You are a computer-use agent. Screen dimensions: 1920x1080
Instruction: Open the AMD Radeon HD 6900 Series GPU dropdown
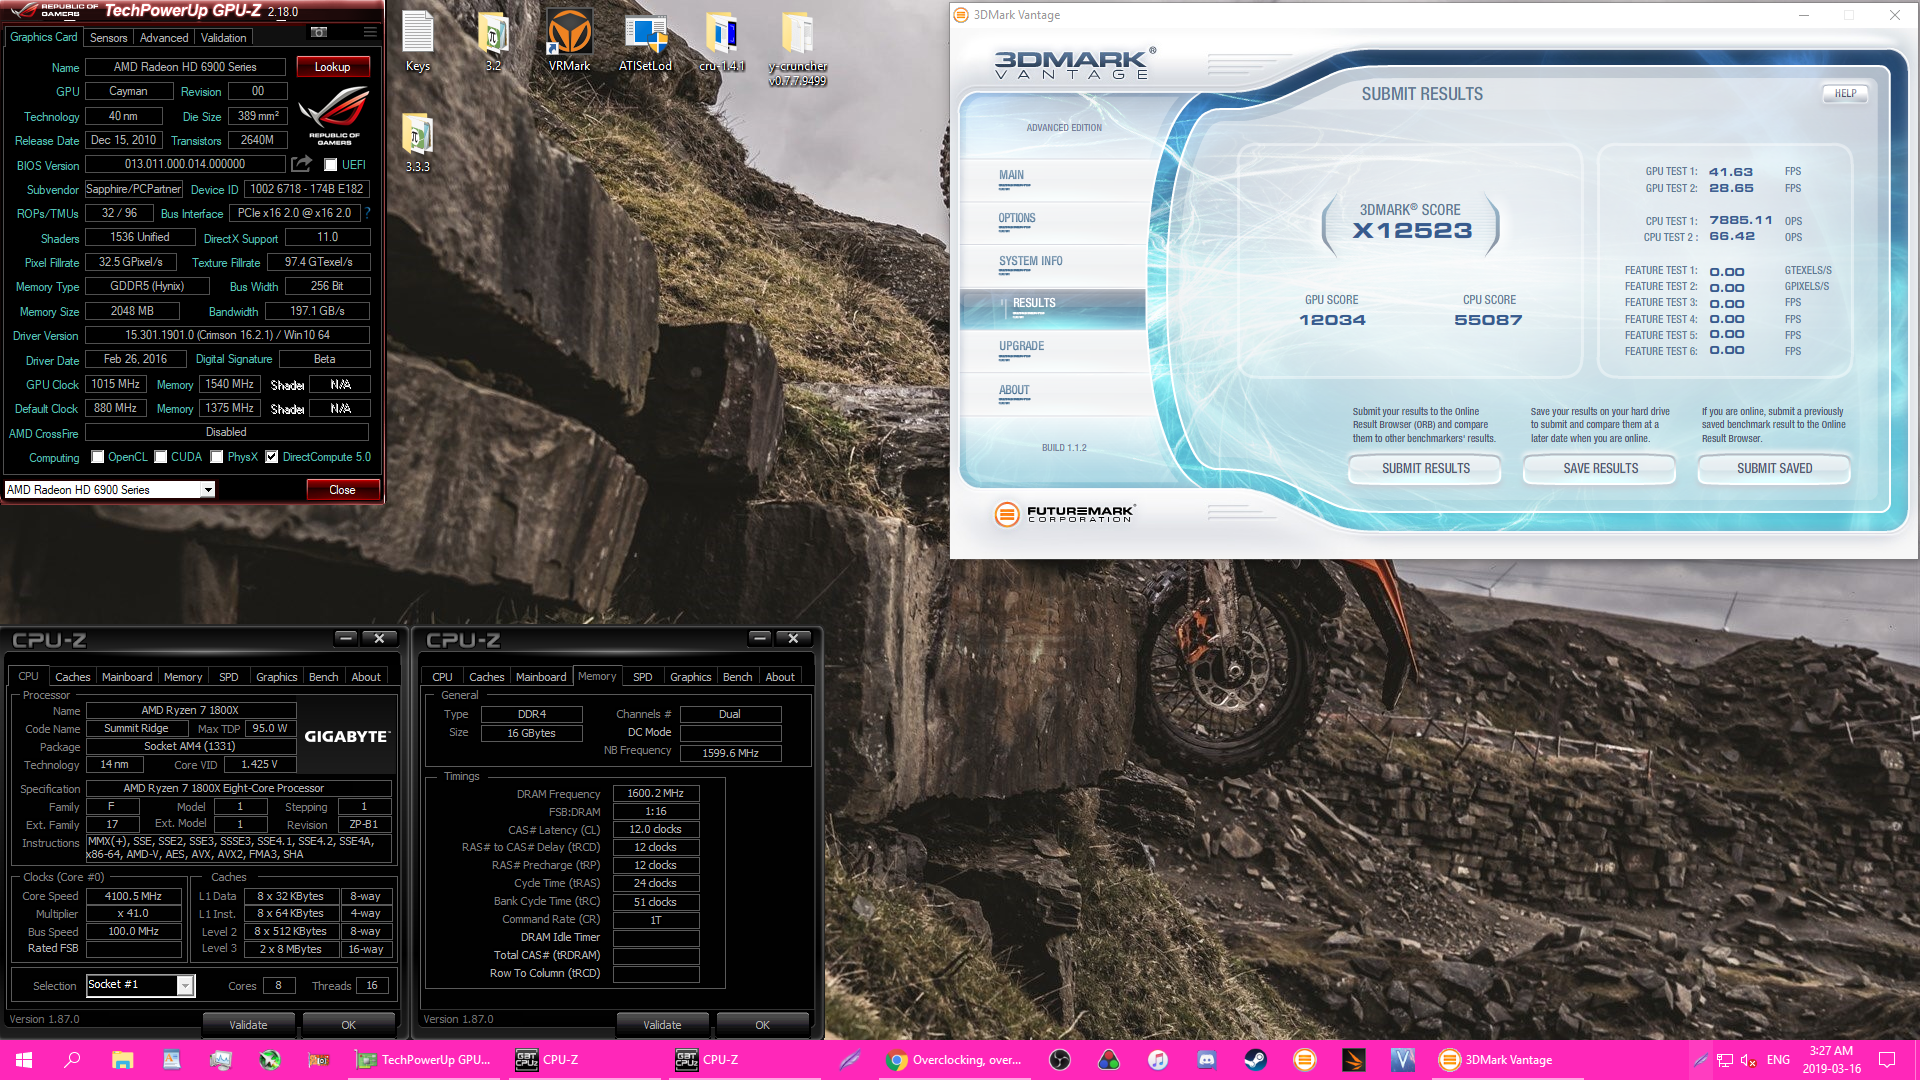click(110, 490)
